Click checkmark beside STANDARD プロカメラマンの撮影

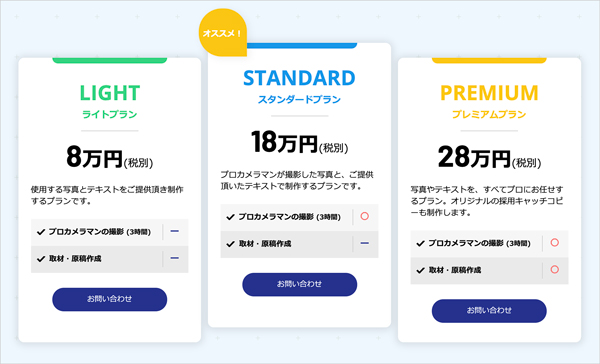point(230,217)
